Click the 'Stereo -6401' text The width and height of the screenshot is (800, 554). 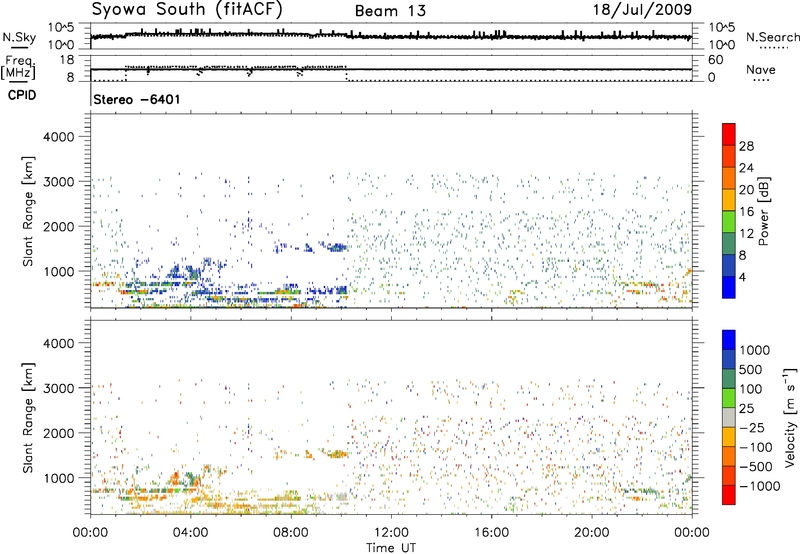click(x=137, y=99)
